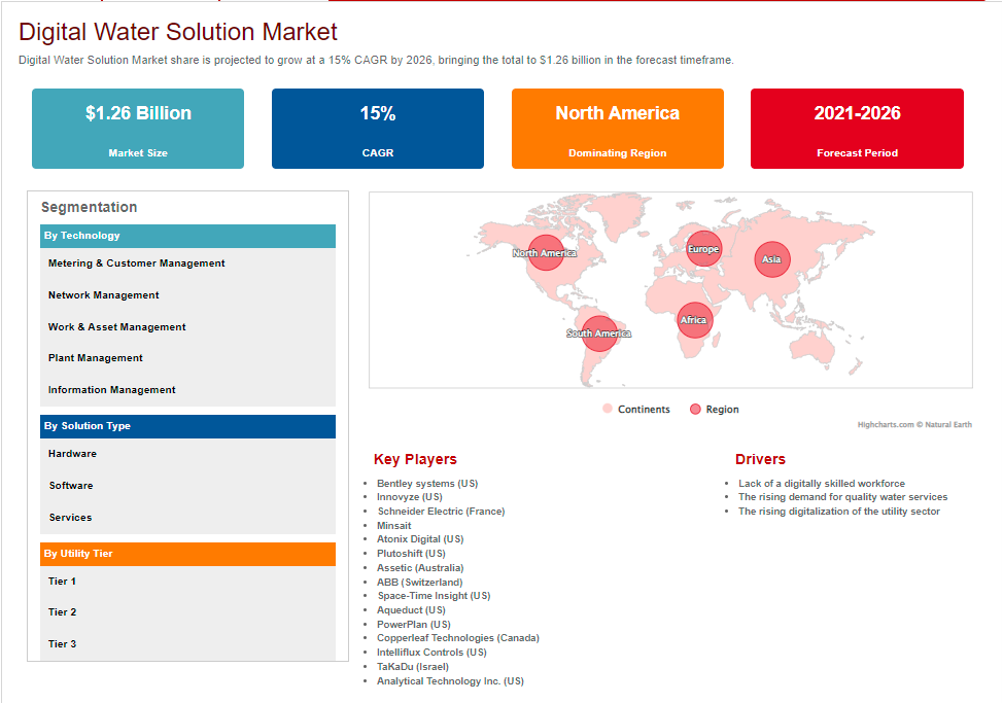Image resolution: width=1002 pixels, height=703 pixels.
Task: Click TaKaDu (Israel) entry
Action: coord(412,667)
